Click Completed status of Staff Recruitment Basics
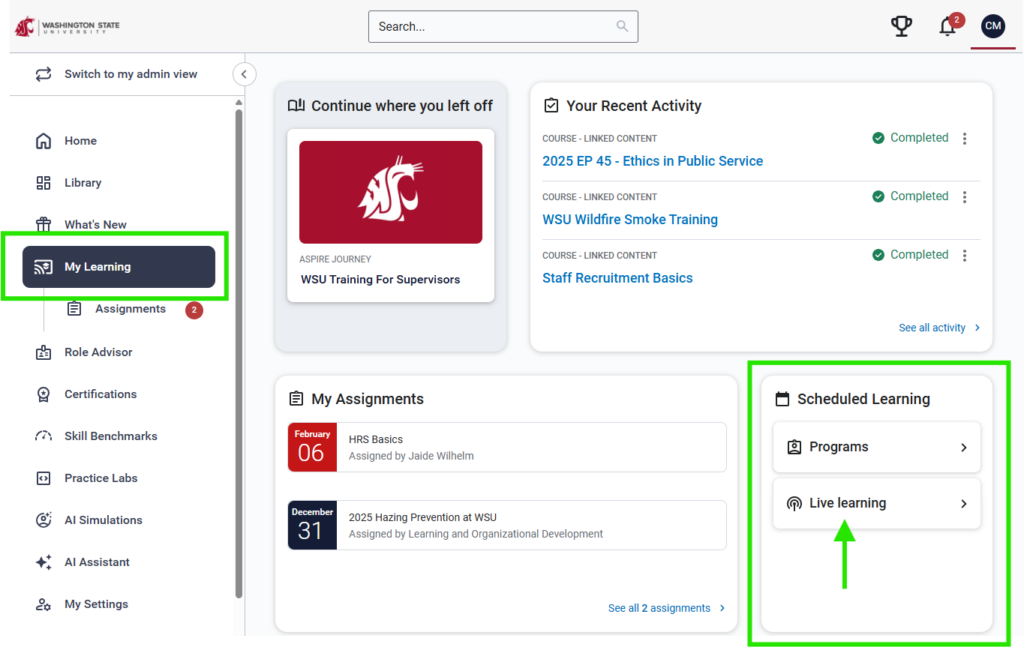This screenshot has height=647, width=1024. pyautogui.click(x=910, y=255)
